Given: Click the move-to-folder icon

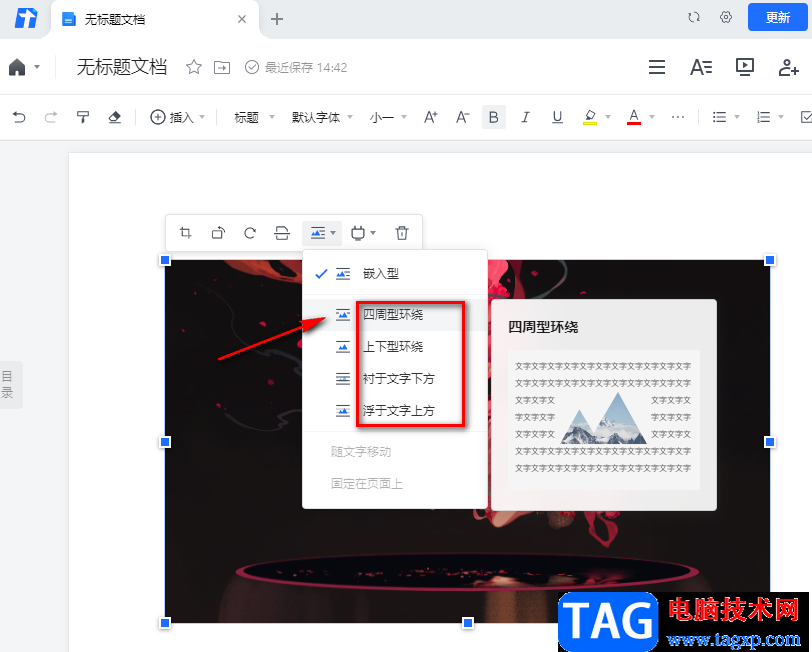Looking at the screenshot, I should tap(222, 67).
